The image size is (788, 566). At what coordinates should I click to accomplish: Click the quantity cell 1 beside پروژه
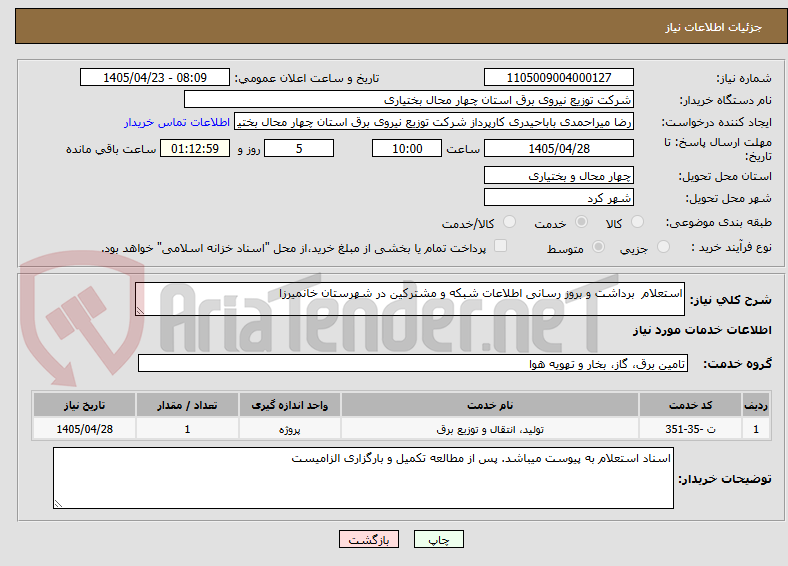pyautogui.click(x=187, y=429)
